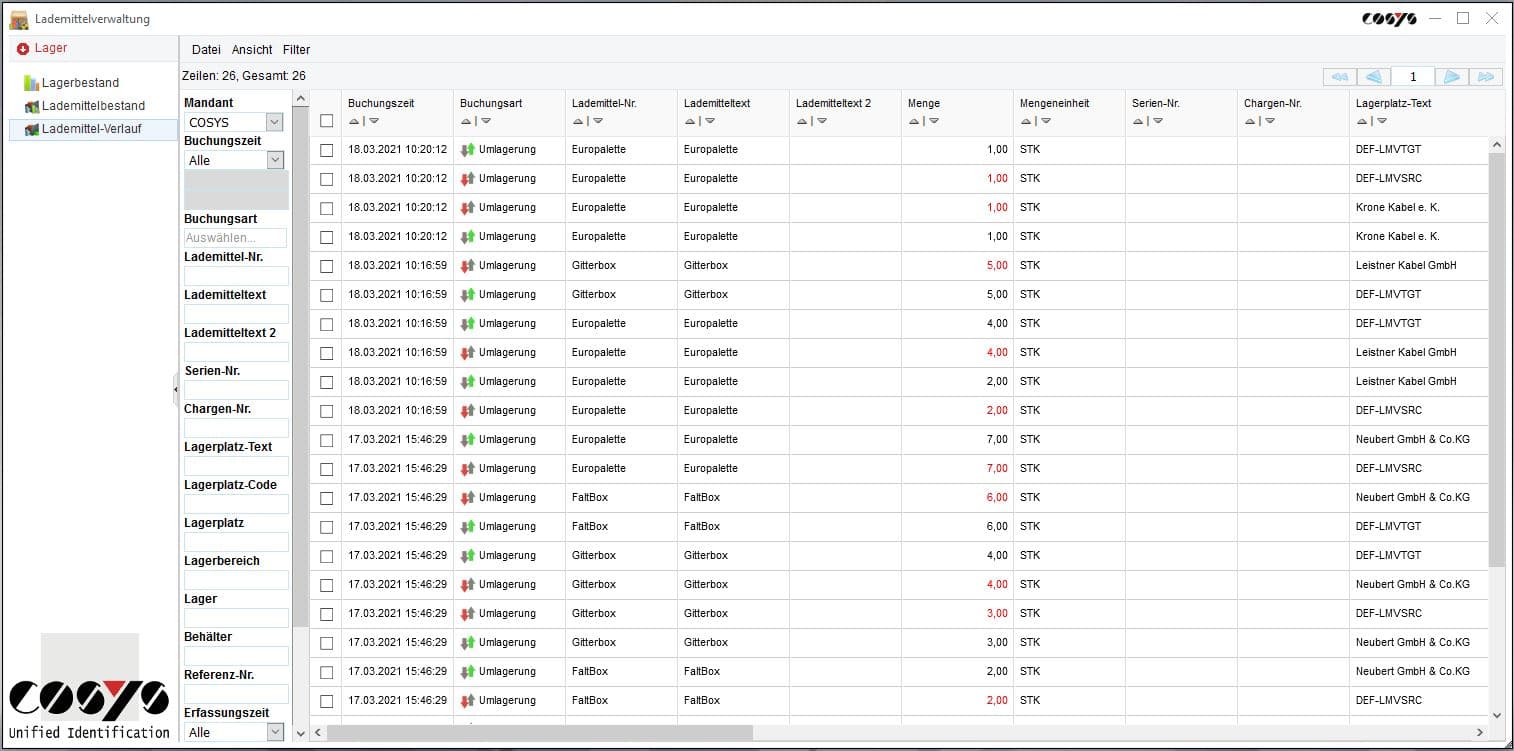The width and height of the screenshot is (1514, 751).
Task: Jump to the last results page
Action: click(1487, 76)
